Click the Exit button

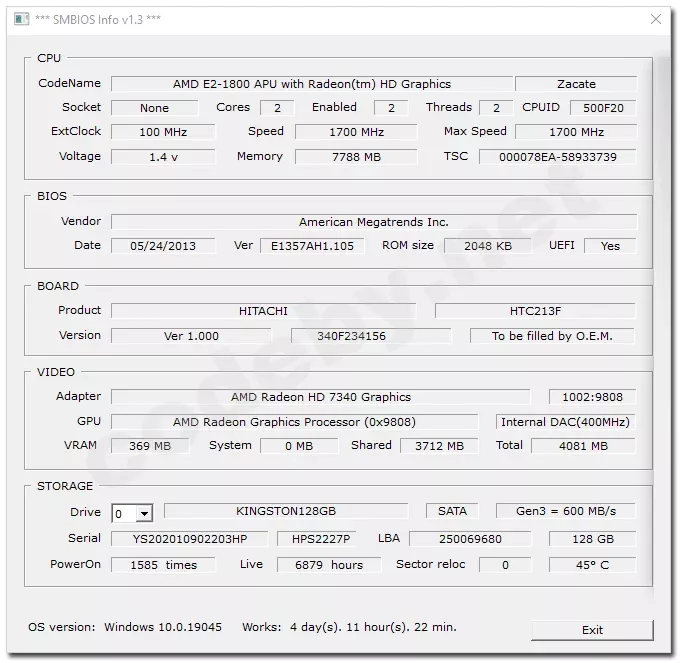click(592, 630)
